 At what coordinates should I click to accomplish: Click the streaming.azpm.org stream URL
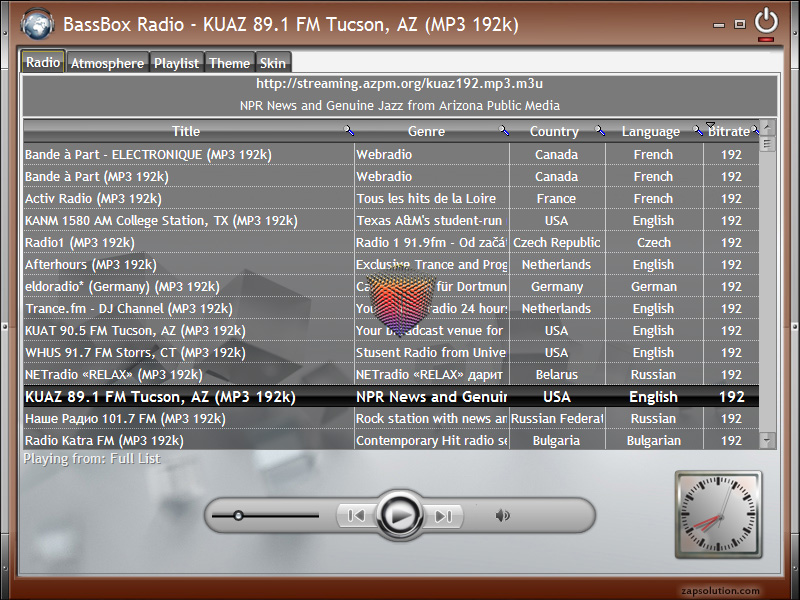coord(399,83)
